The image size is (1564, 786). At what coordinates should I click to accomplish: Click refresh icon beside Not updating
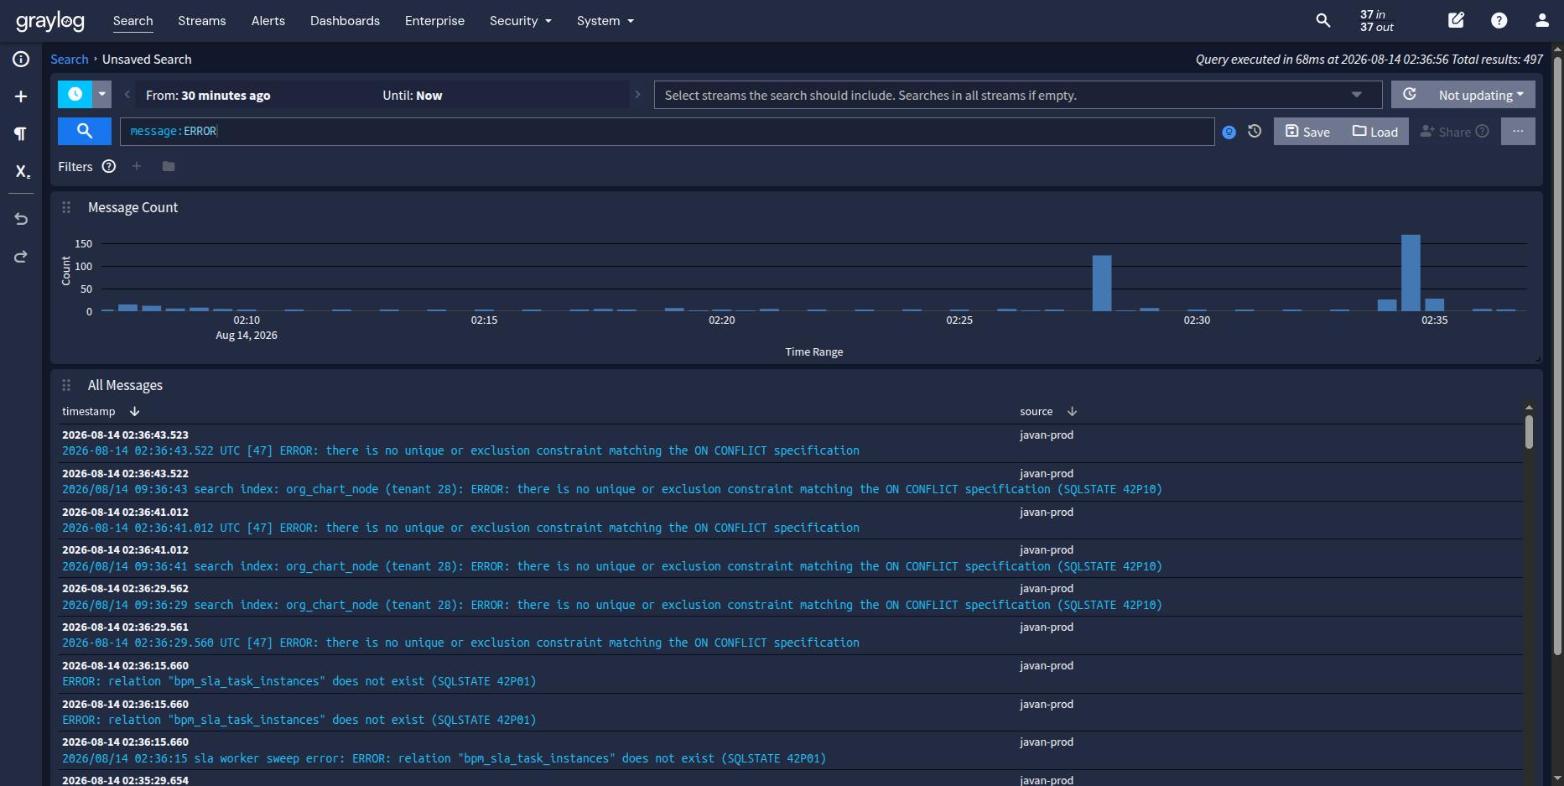click(x=1409, y=94)
